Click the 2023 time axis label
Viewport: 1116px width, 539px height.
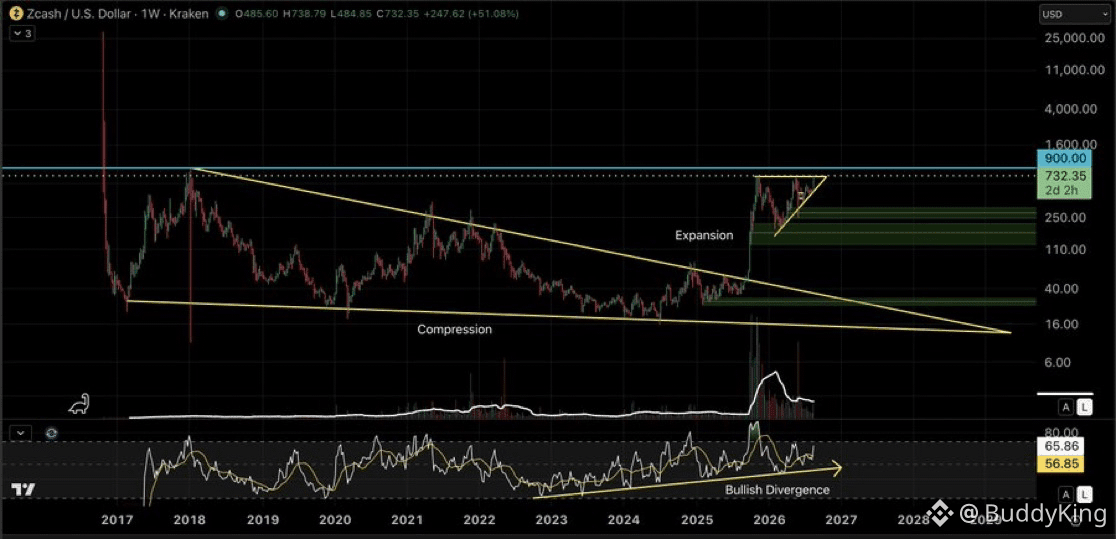pyautogui.click(x=552, y=520)
